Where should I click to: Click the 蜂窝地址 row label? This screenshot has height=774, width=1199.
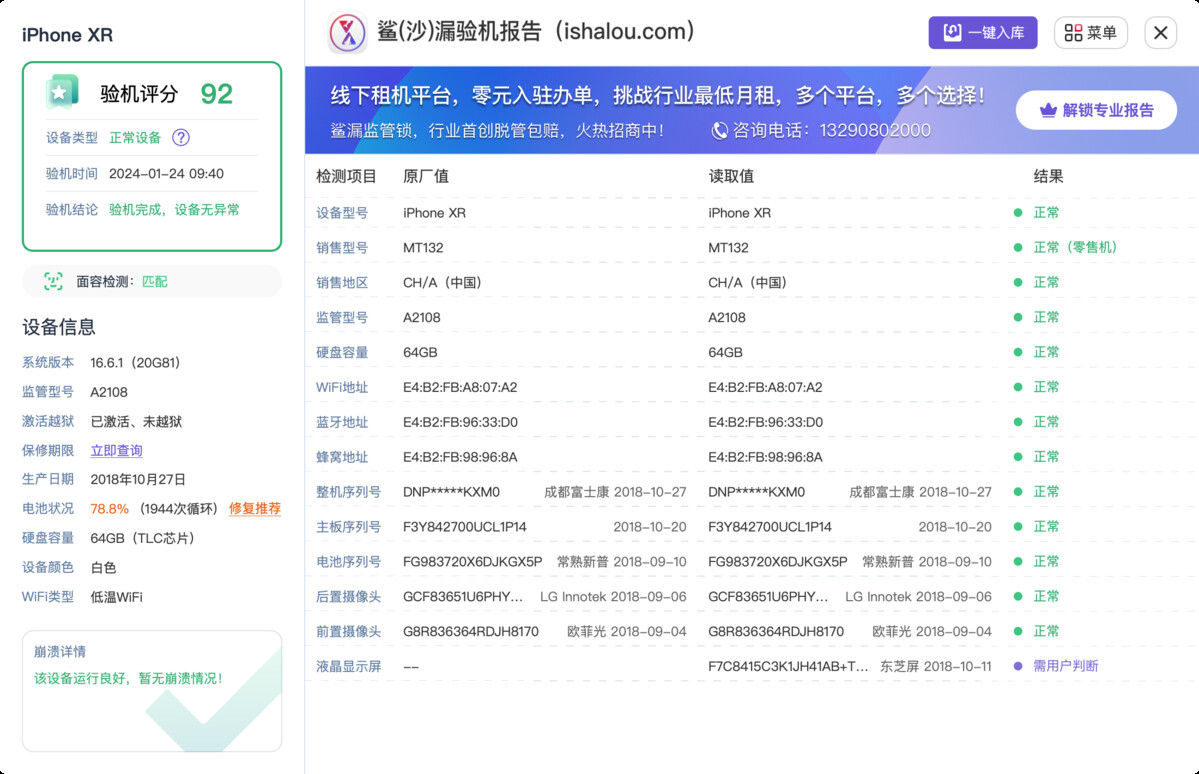click(x=342, y=457)
